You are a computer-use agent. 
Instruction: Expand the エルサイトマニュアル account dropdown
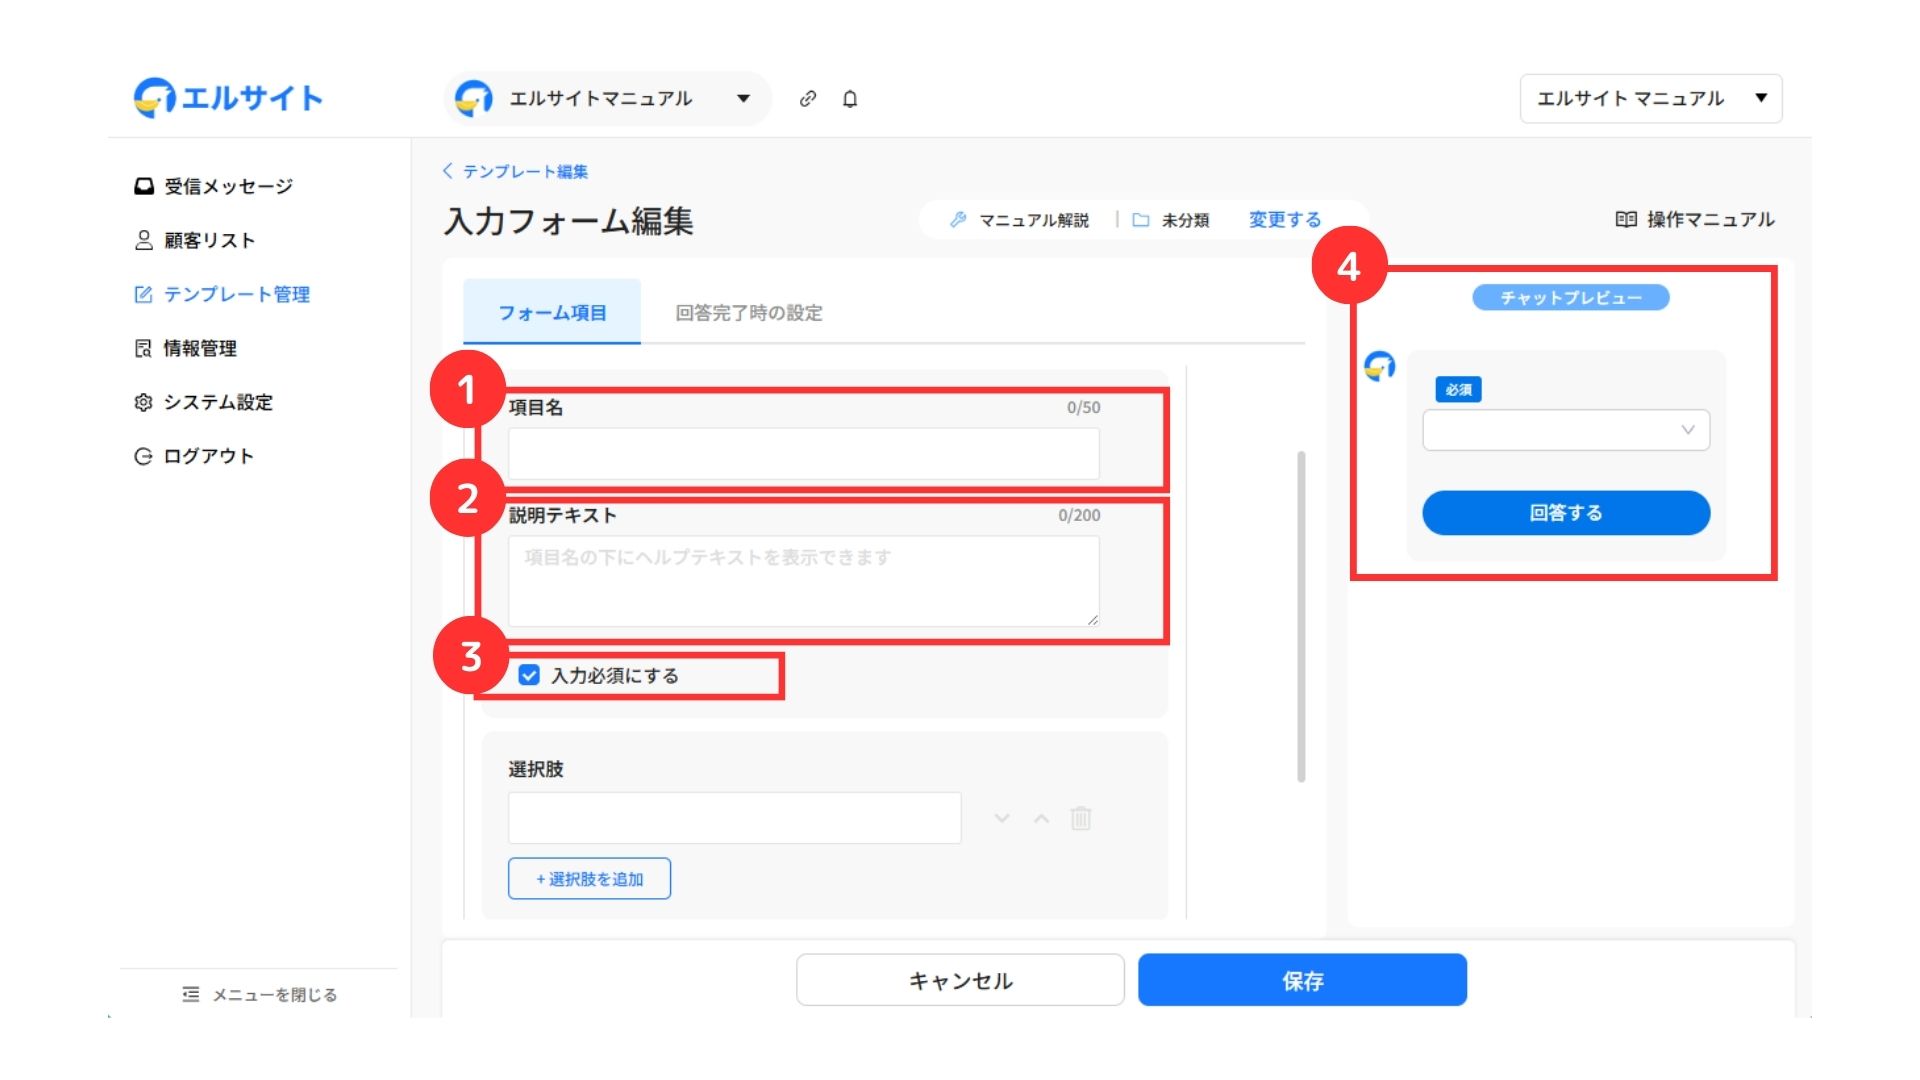606,98
